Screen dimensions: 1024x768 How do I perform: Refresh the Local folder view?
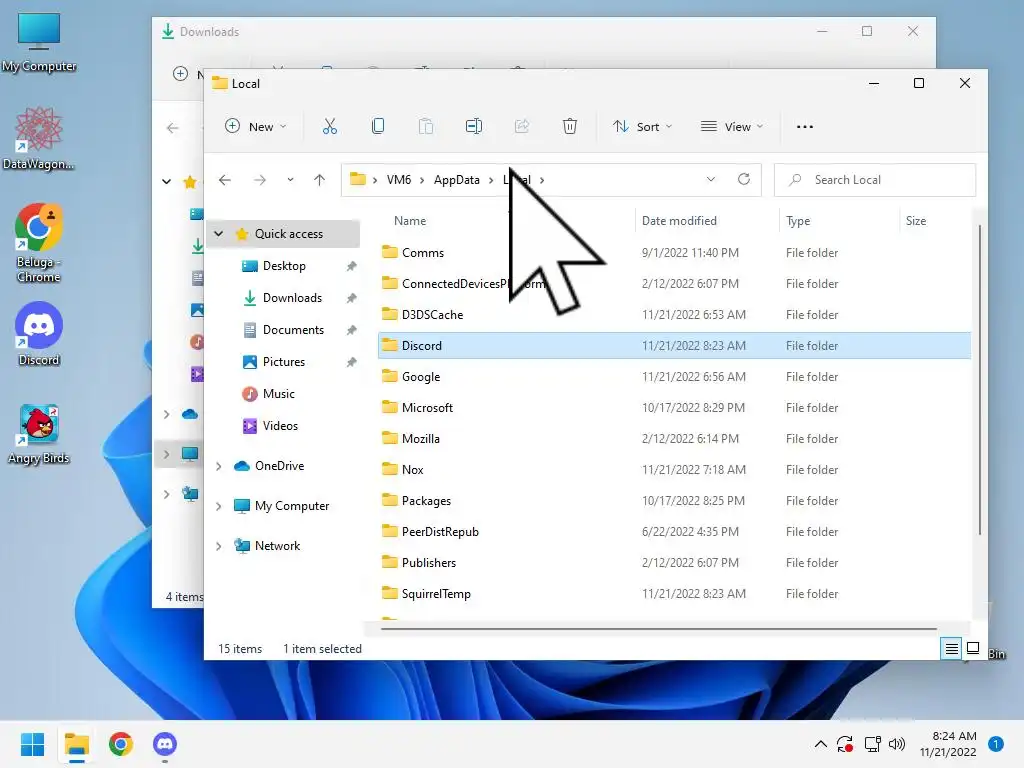click(744, 179)
